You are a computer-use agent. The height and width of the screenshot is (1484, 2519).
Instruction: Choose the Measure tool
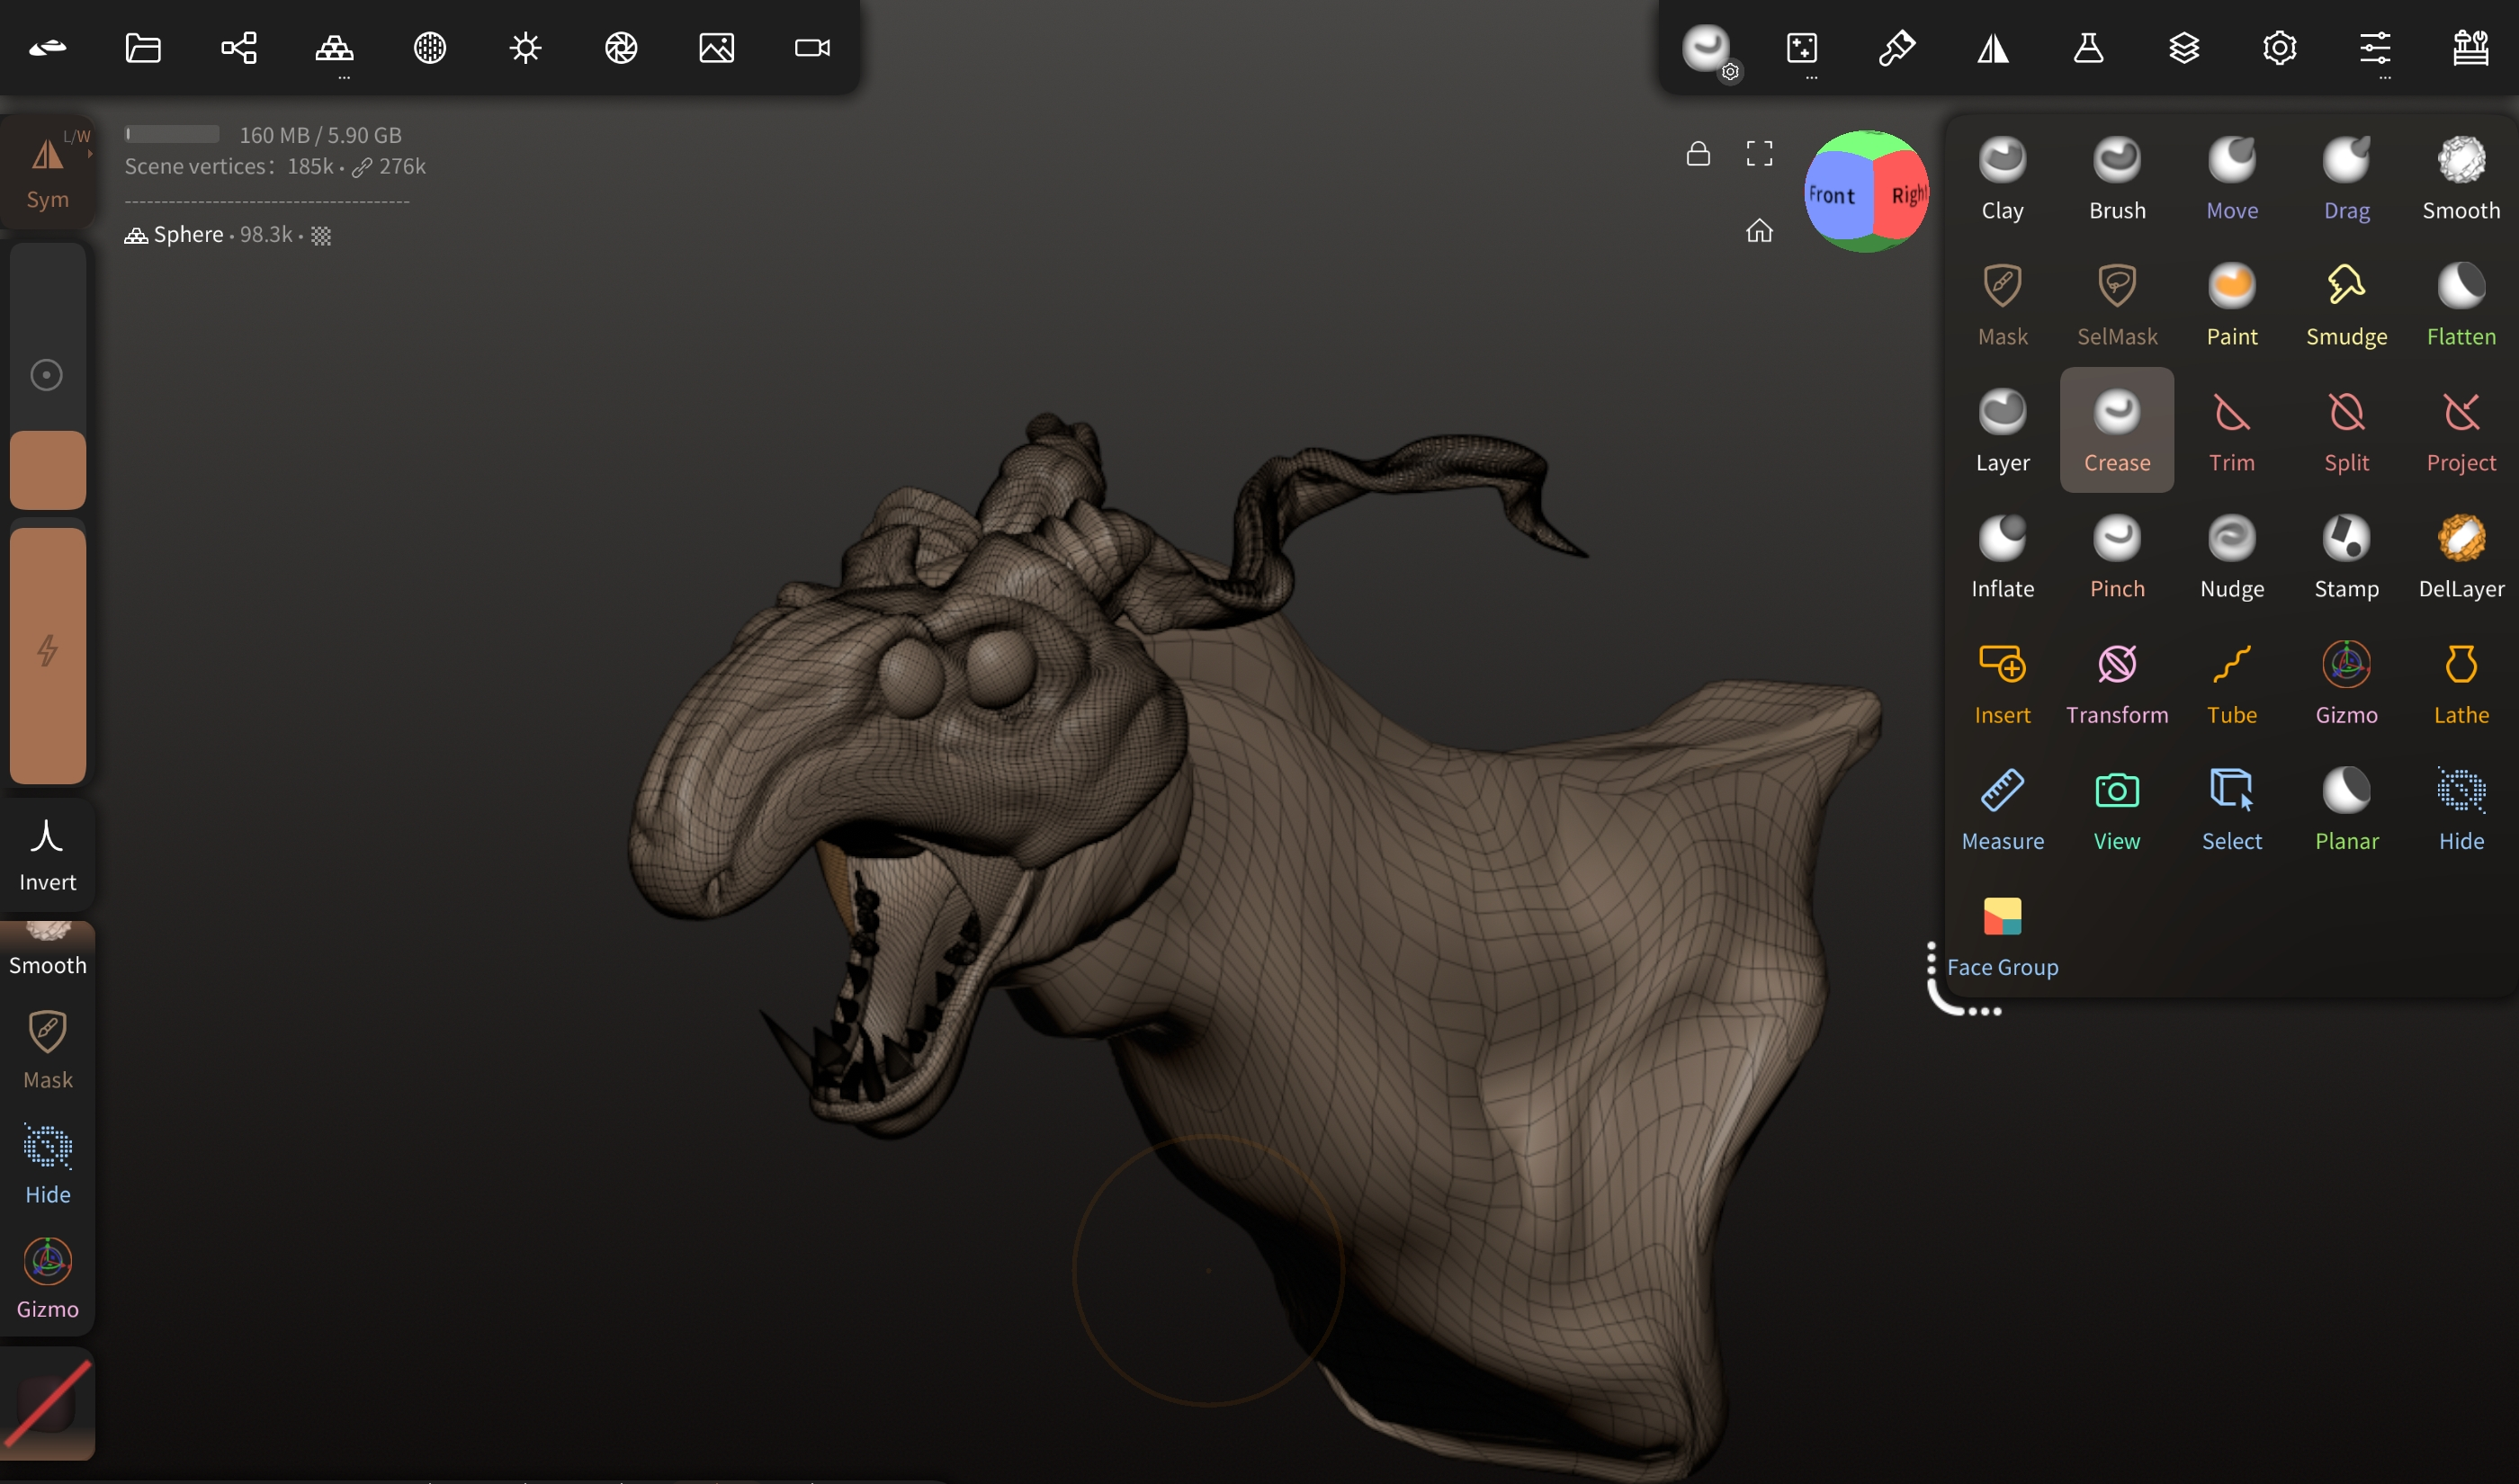2002,809
